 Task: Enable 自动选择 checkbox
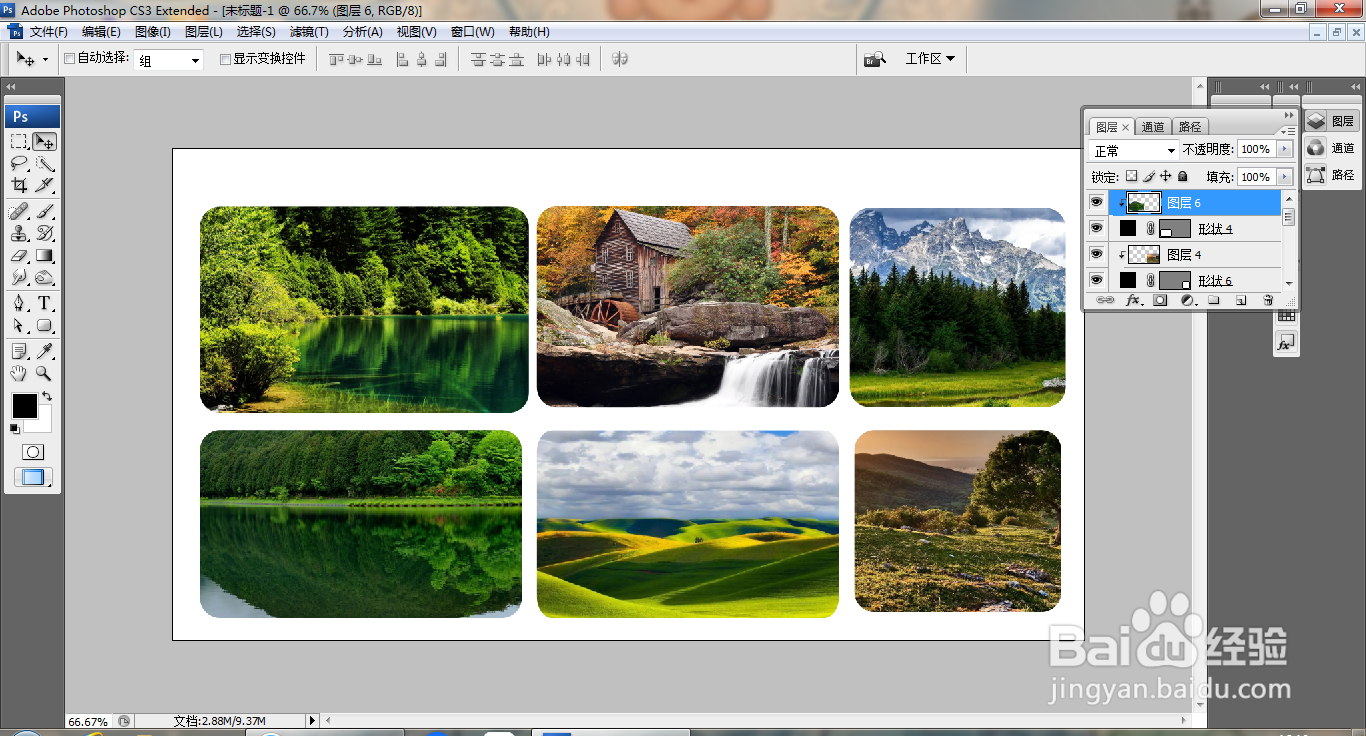tap(70, 59)
